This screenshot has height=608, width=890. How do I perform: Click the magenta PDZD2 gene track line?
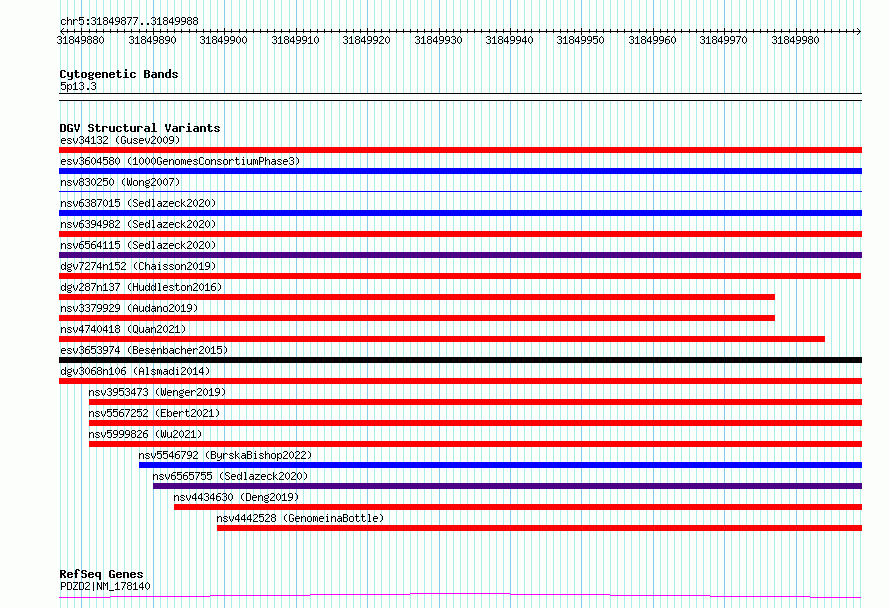460,596
